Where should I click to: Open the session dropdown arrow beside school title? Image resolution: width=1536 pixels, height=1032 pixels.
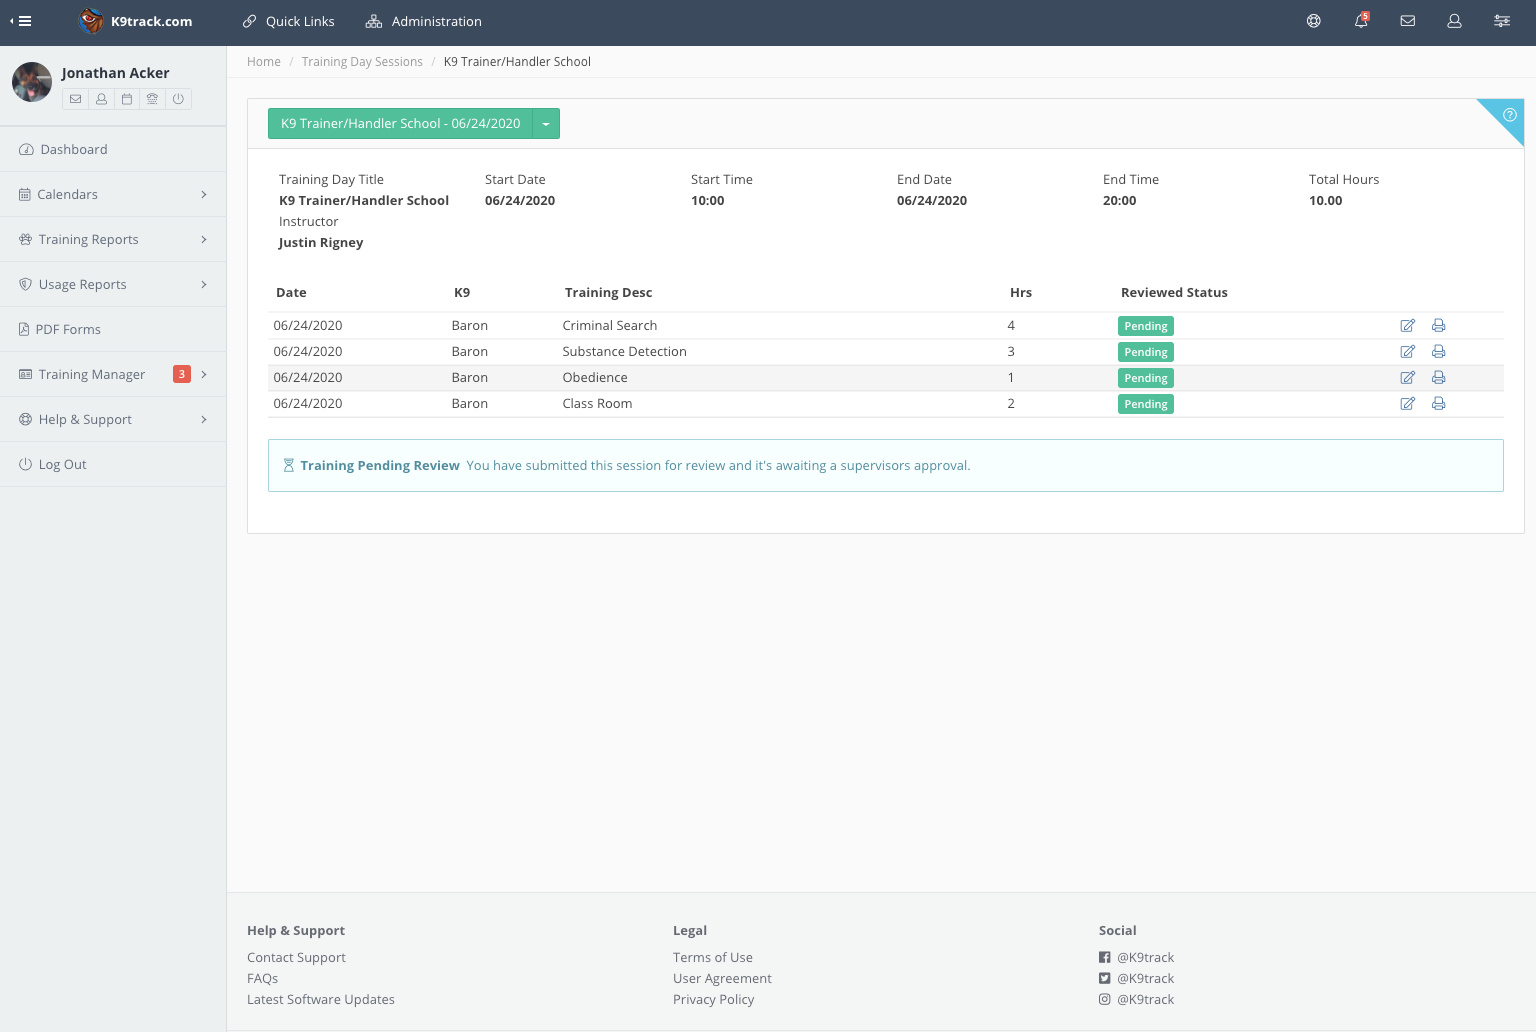[x=546, y=124]
